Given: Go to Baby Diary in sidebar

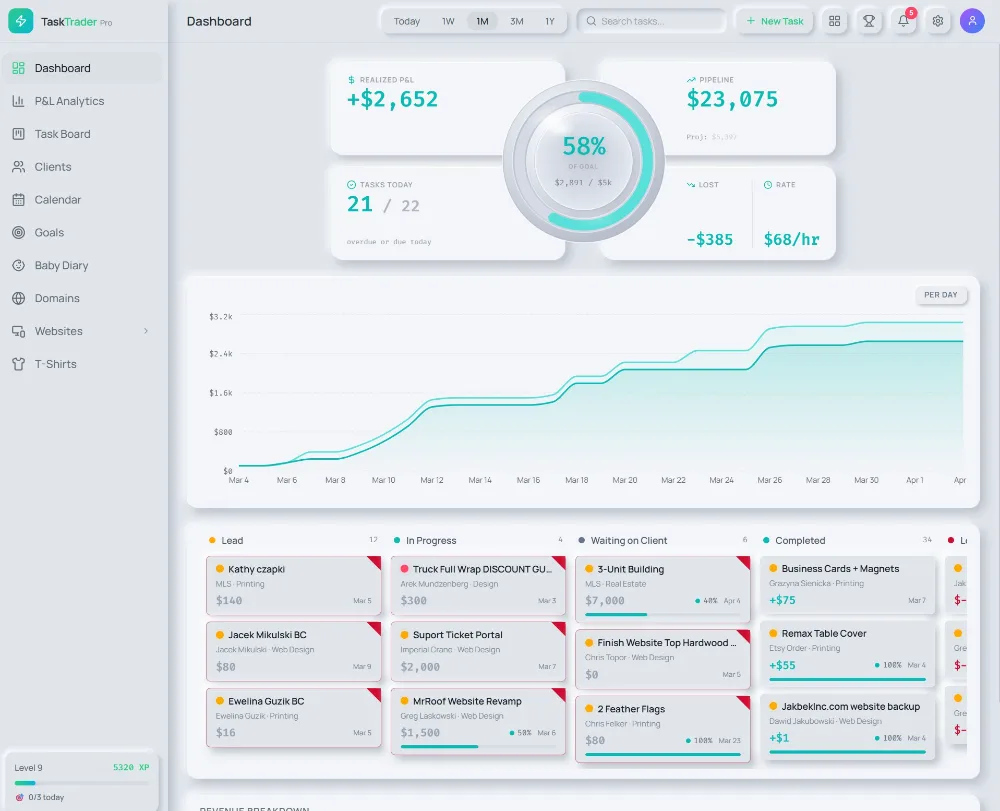Looking at the screenshot, I should click(x=61, y=265).
